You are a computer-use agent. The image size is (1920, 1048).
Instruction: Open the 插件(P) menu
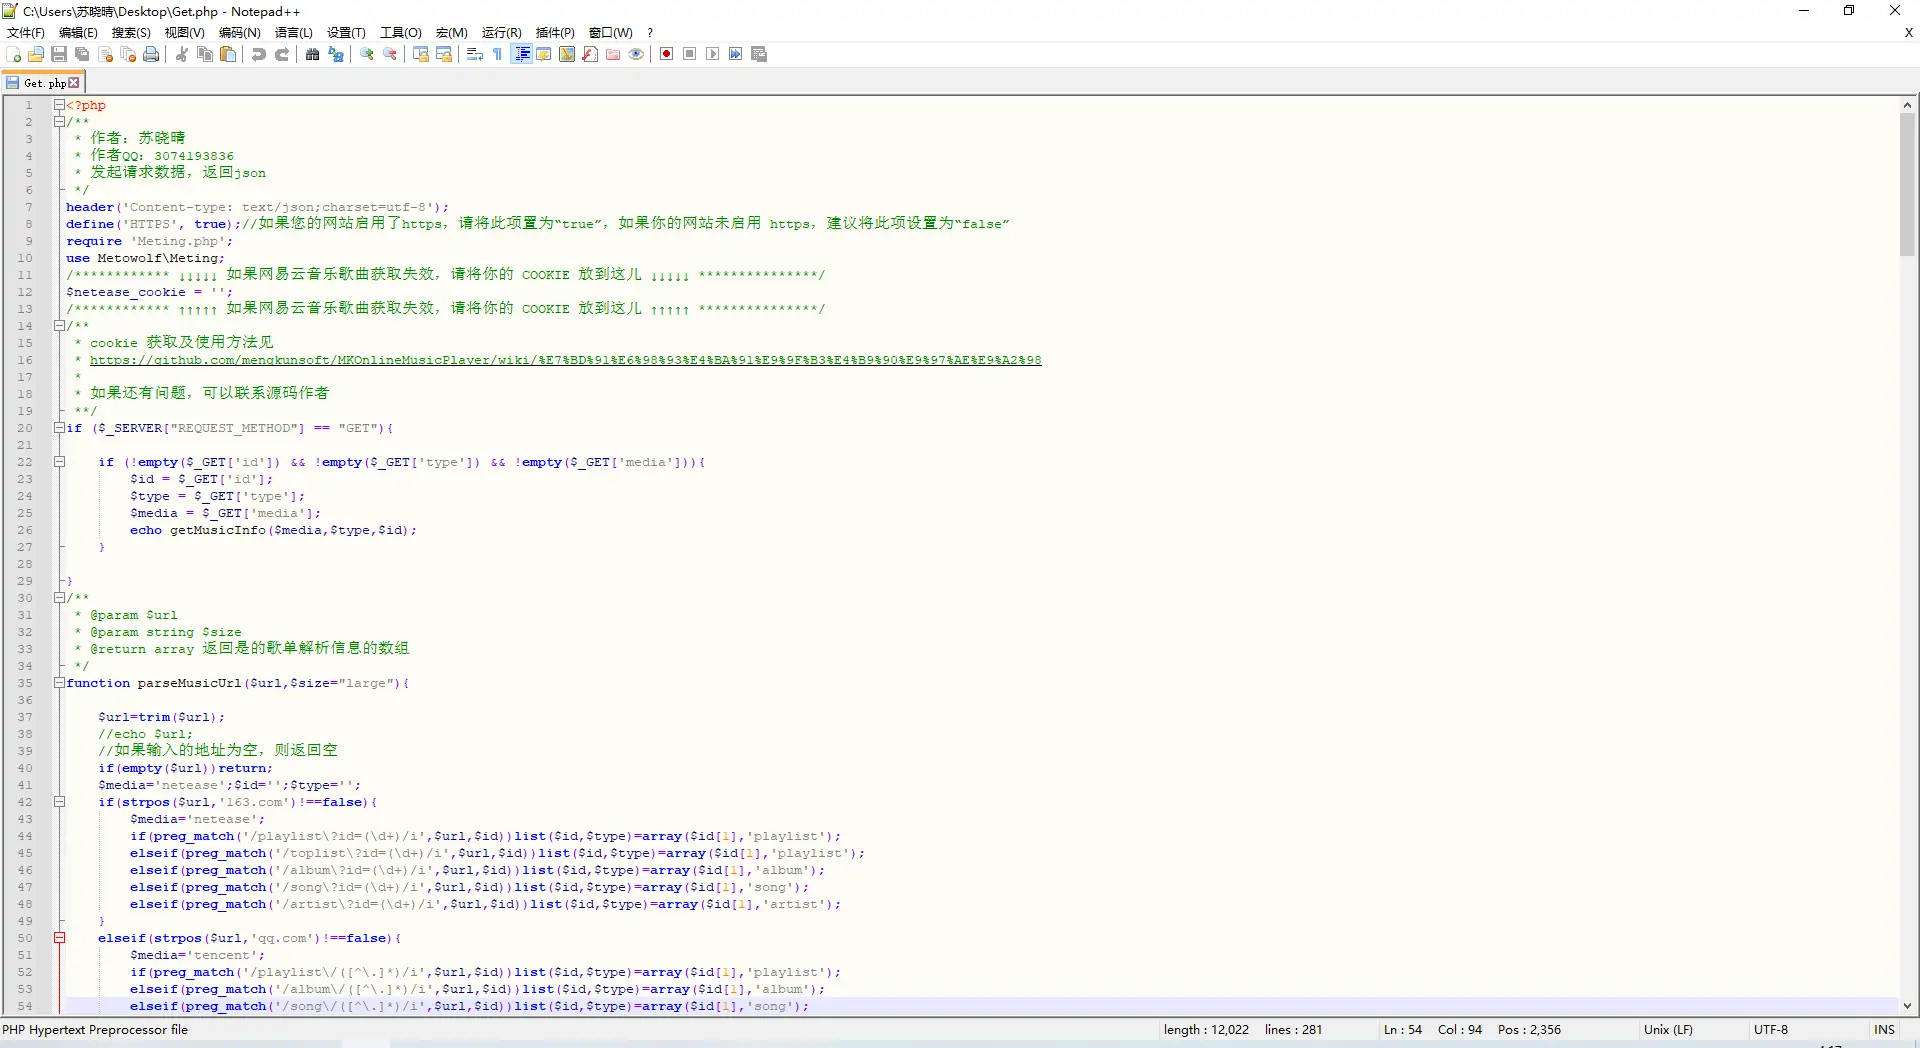(x=555, y=33)
